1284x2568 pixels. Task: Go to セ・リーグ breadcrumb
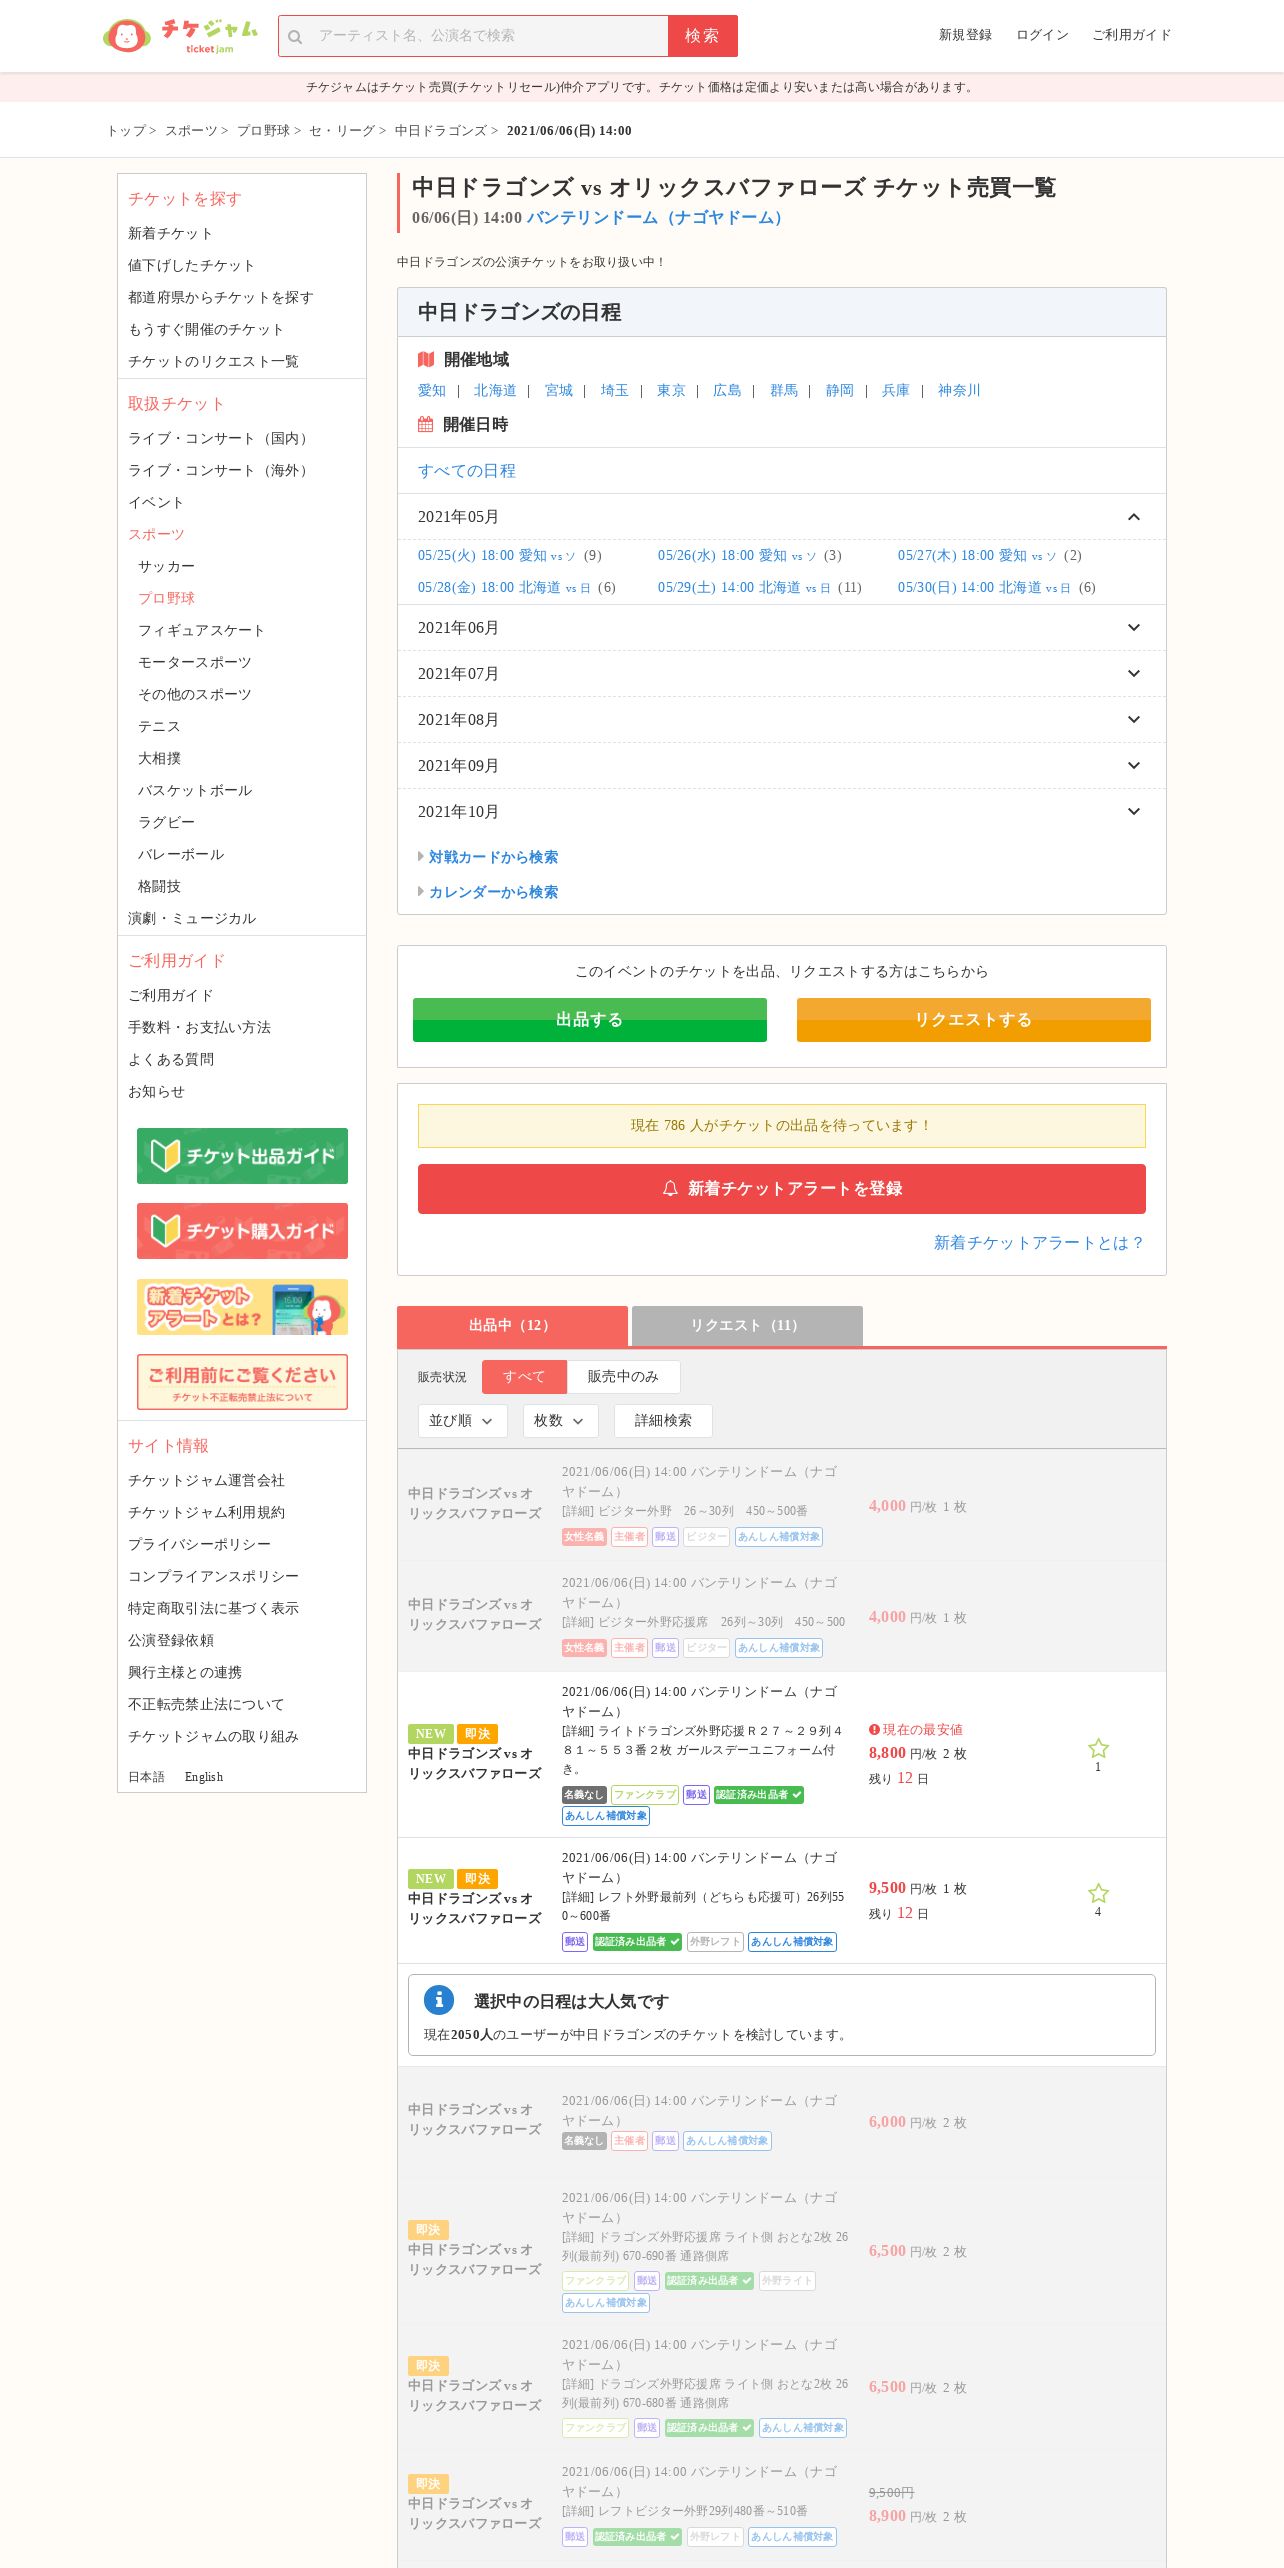342,131
